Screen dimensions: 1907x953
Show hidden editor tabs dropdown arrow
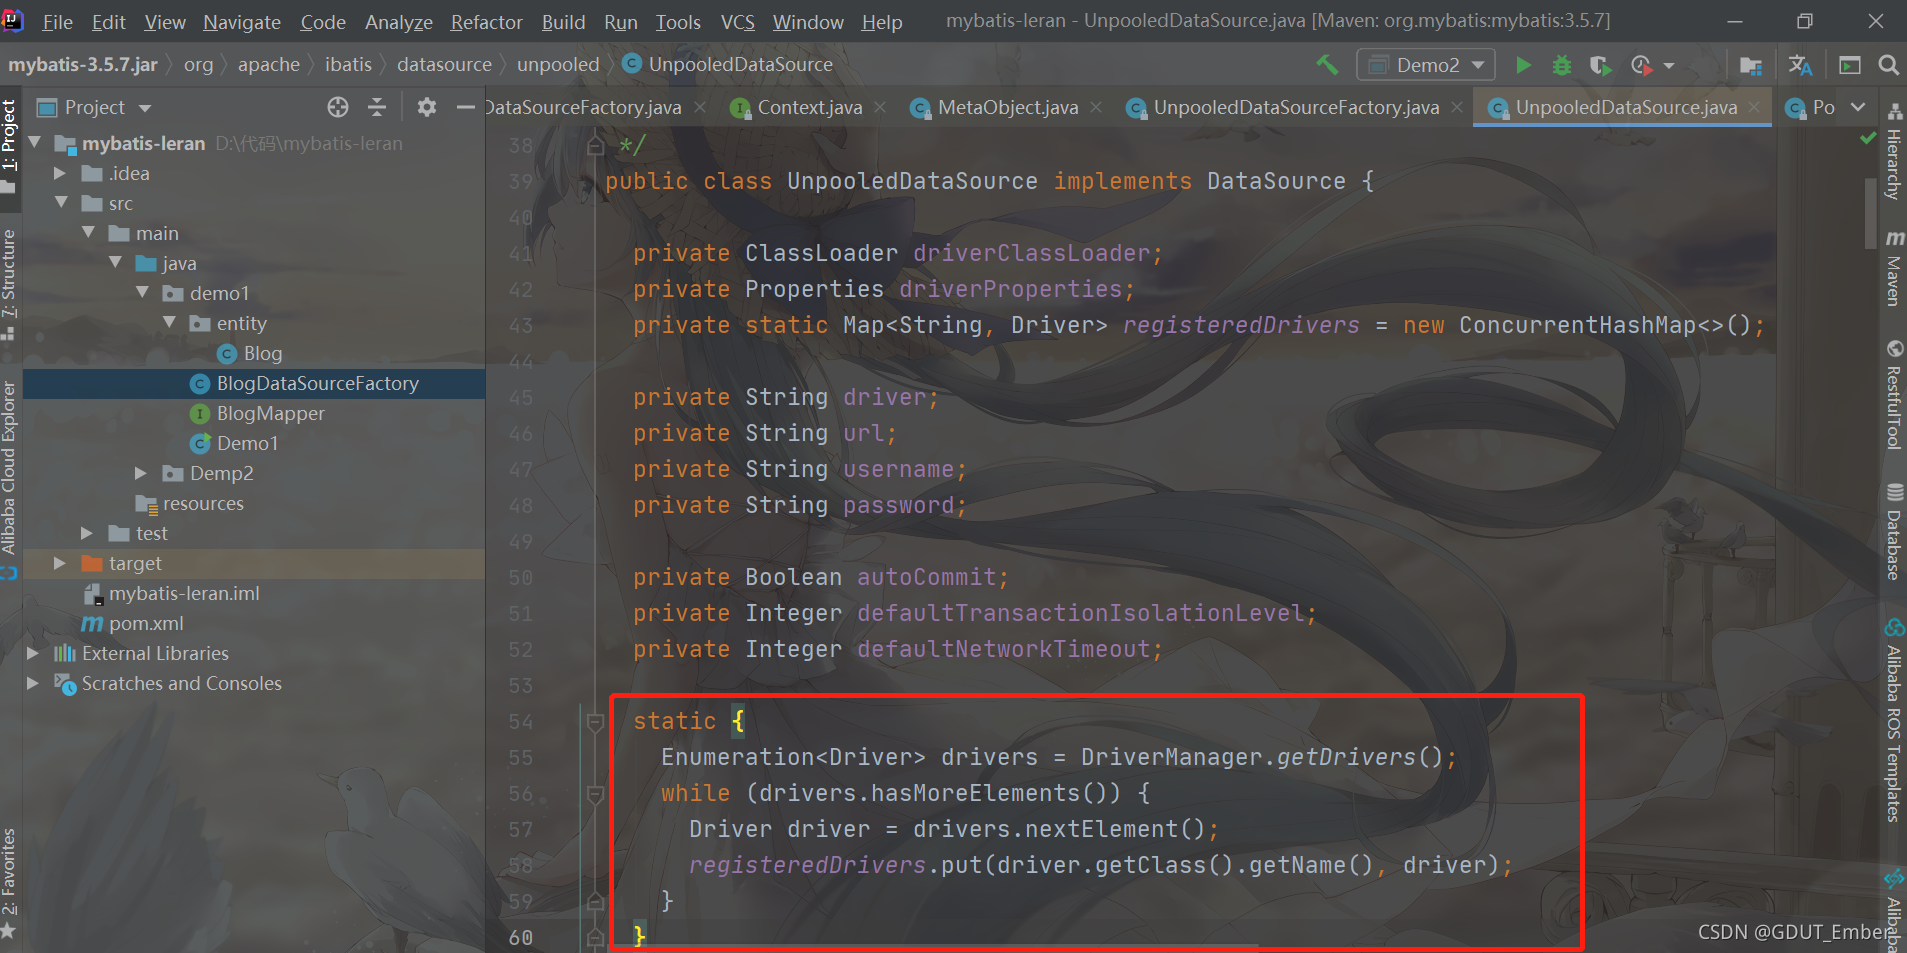[1858, 107]
